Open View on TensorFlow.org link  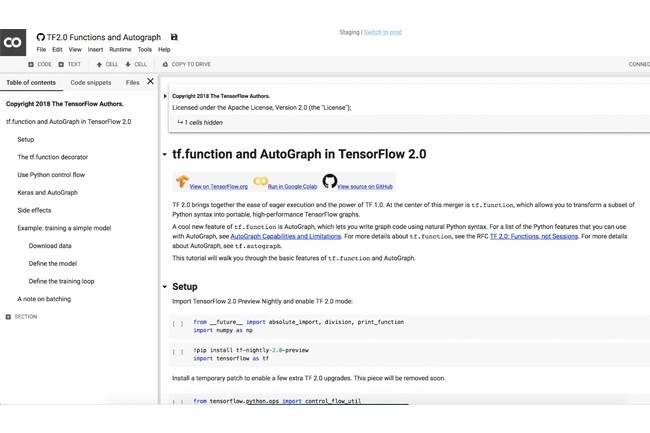coord(218,186)
